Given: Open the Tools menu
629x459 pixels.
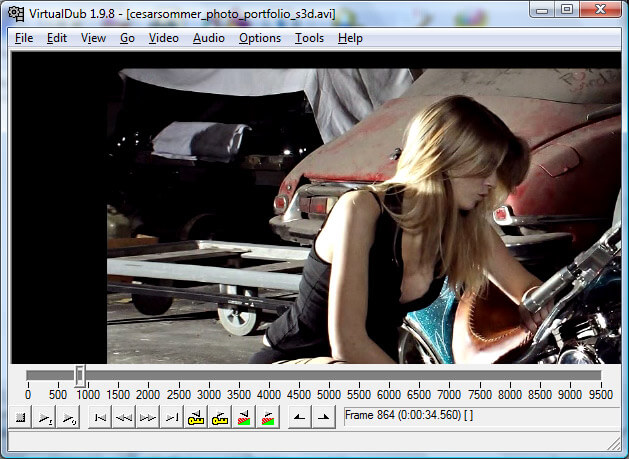Looking at the screenshot, I should pyautogui.click(x=309, y=38).
